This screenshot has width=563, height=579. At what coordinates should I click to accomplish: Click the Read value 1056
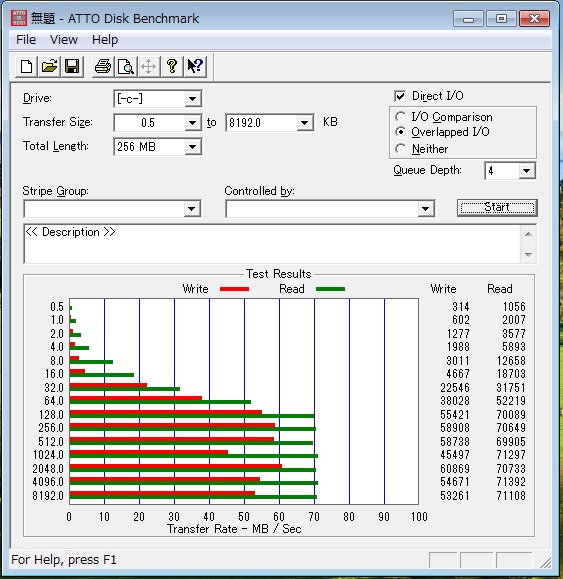click(514, 306)
